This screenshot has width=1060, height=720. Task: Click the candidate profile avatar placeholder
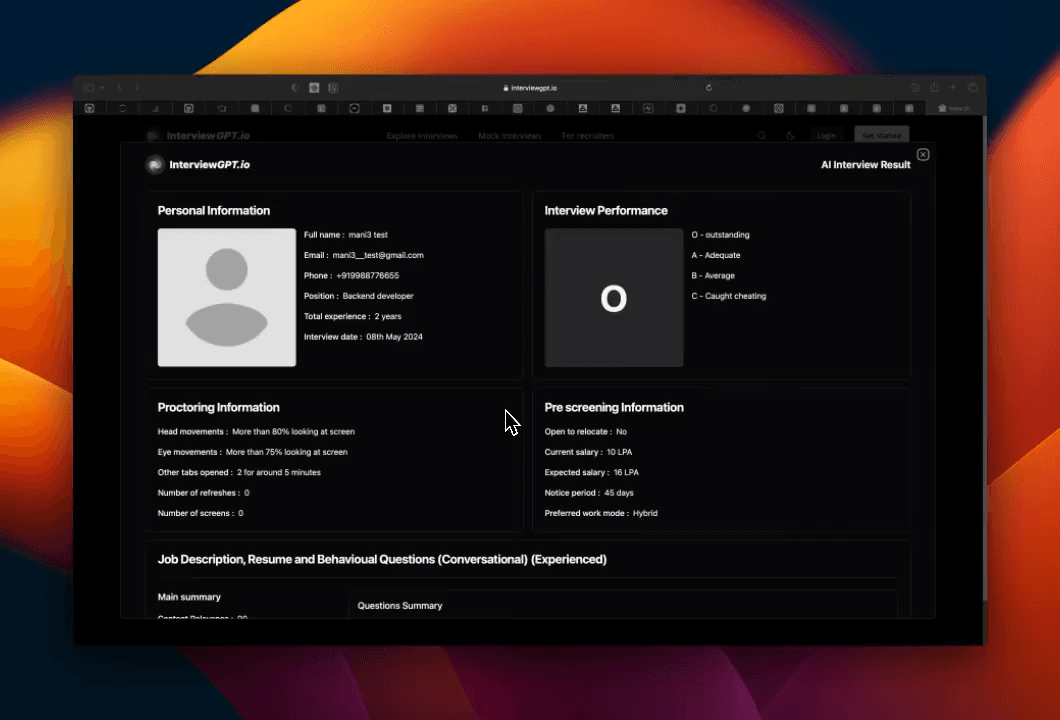(x=227, y=297)
